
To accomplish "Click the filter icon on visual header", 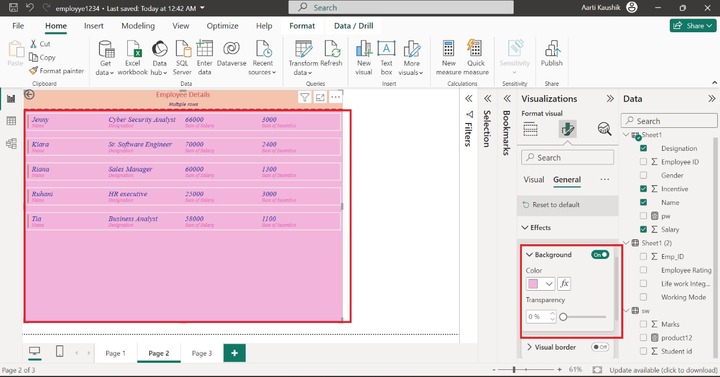I will click(x=304, y=97).
